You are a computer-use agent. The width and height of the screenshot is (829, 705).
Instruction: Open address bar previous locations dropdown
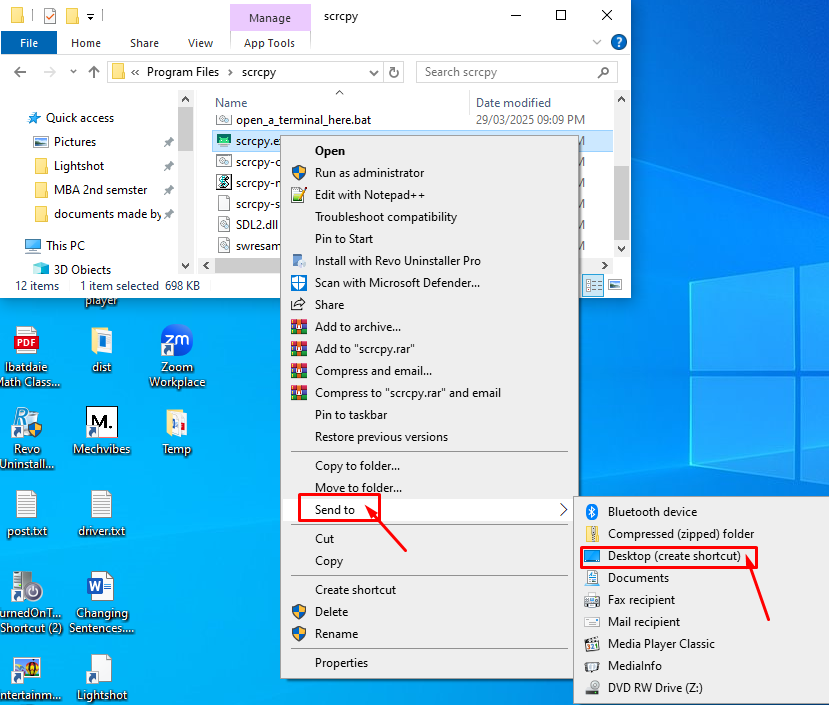pyautogui.click(x=373, y=72)
